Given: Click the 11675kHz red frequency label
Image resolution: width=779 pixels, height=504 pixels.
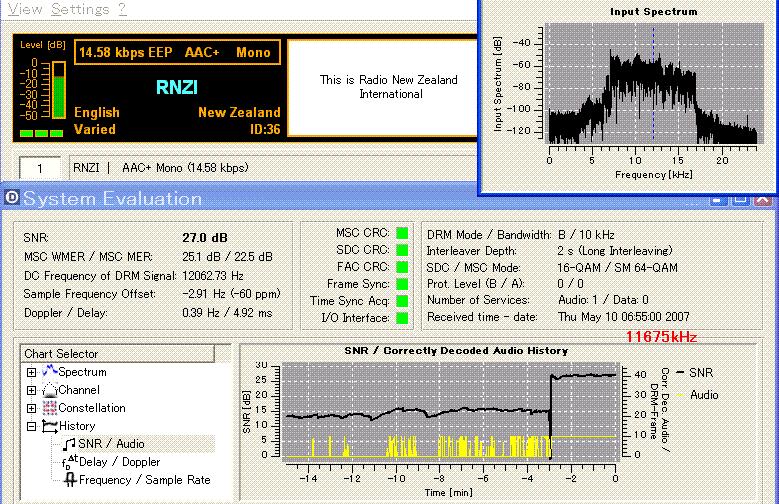Looking at the screenshot, I should point(661,337).
